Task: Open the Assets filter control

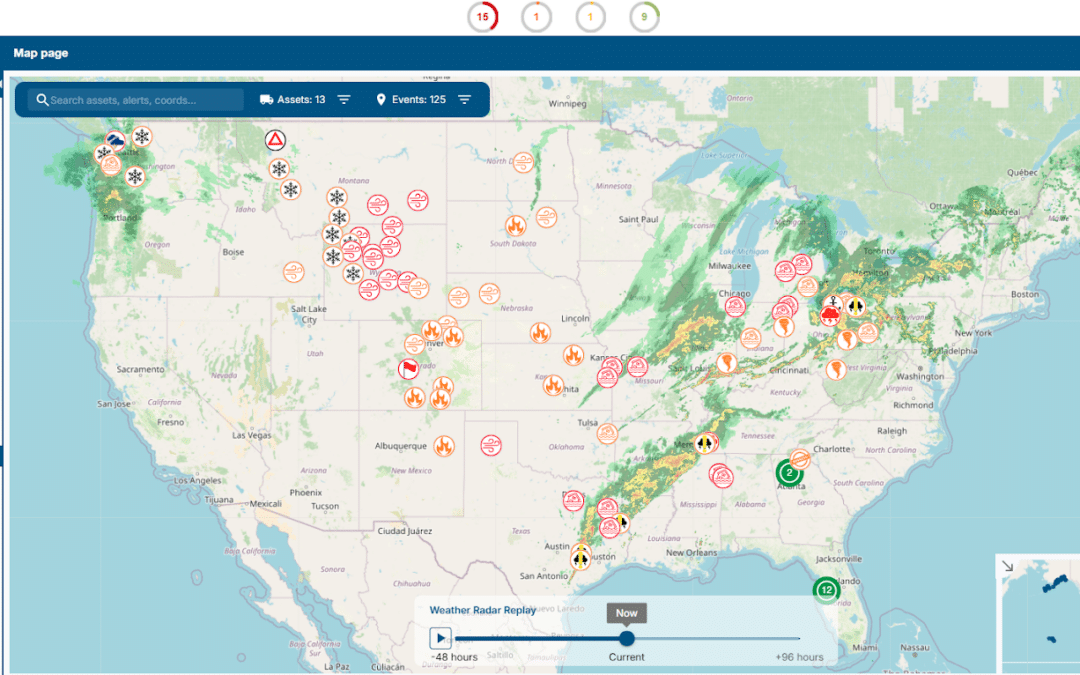Action: click(344, 99)
